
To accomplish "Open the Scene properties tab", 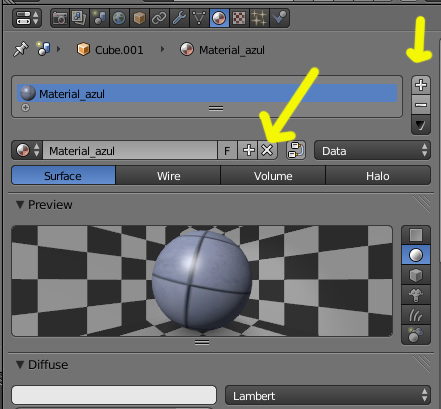I will pyautogui.click(x=99, y=18).
